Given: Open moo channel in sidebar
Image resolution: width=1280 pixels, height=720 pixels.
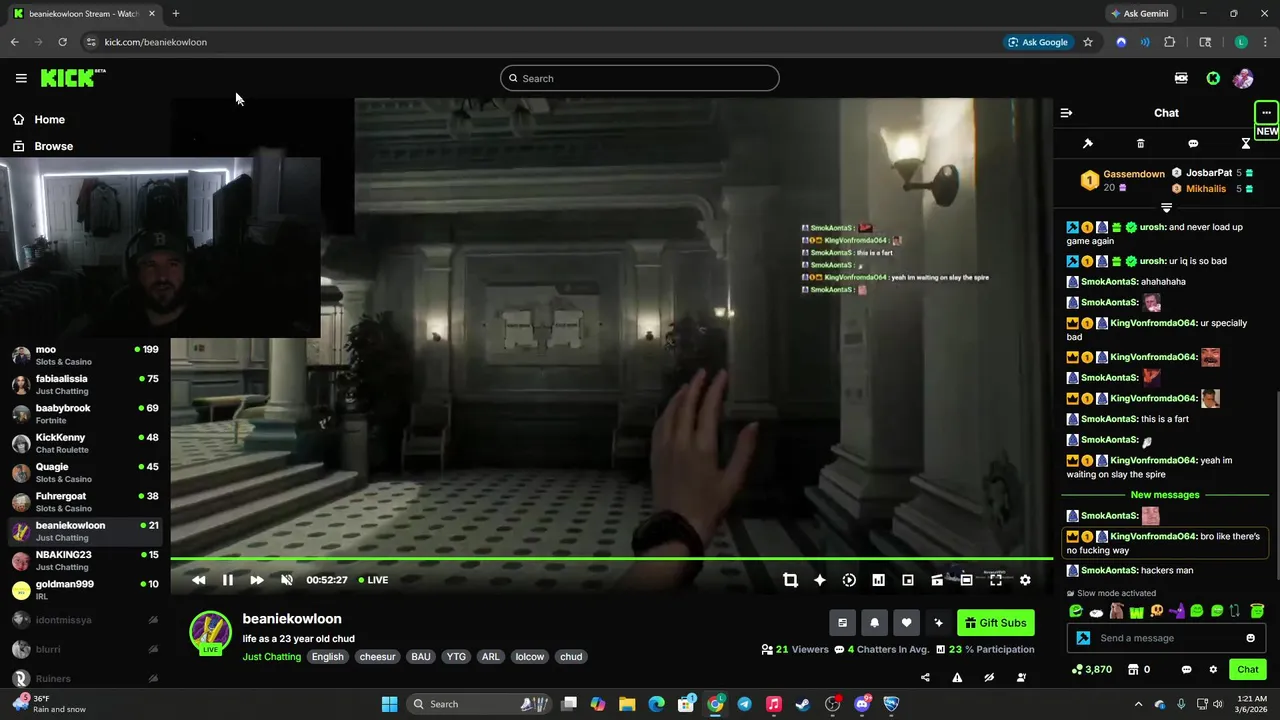Looking at the screenshot, I should [x=85, y=355].
